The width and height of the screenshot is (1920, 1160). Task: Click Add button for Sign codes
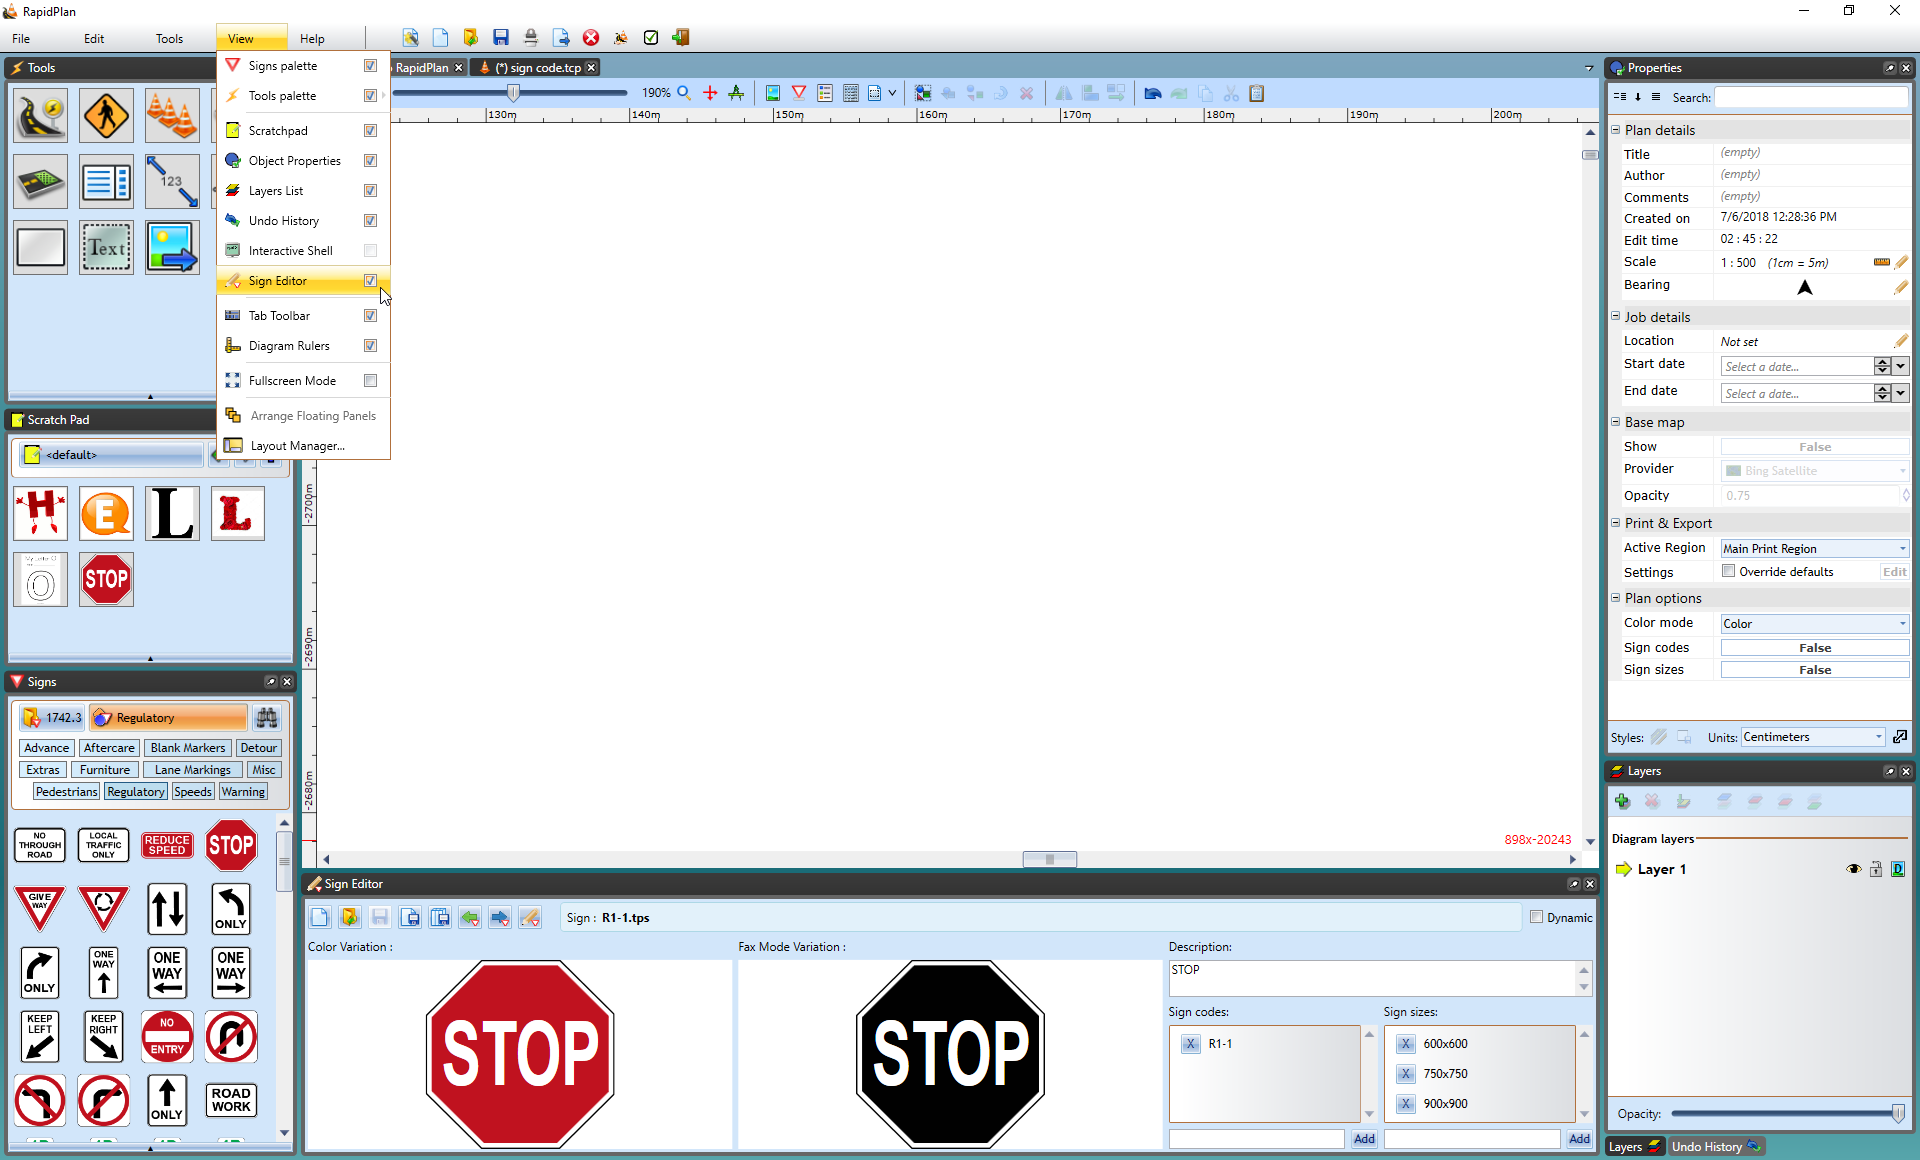pyautogui.click(x=1365, y=1138)
